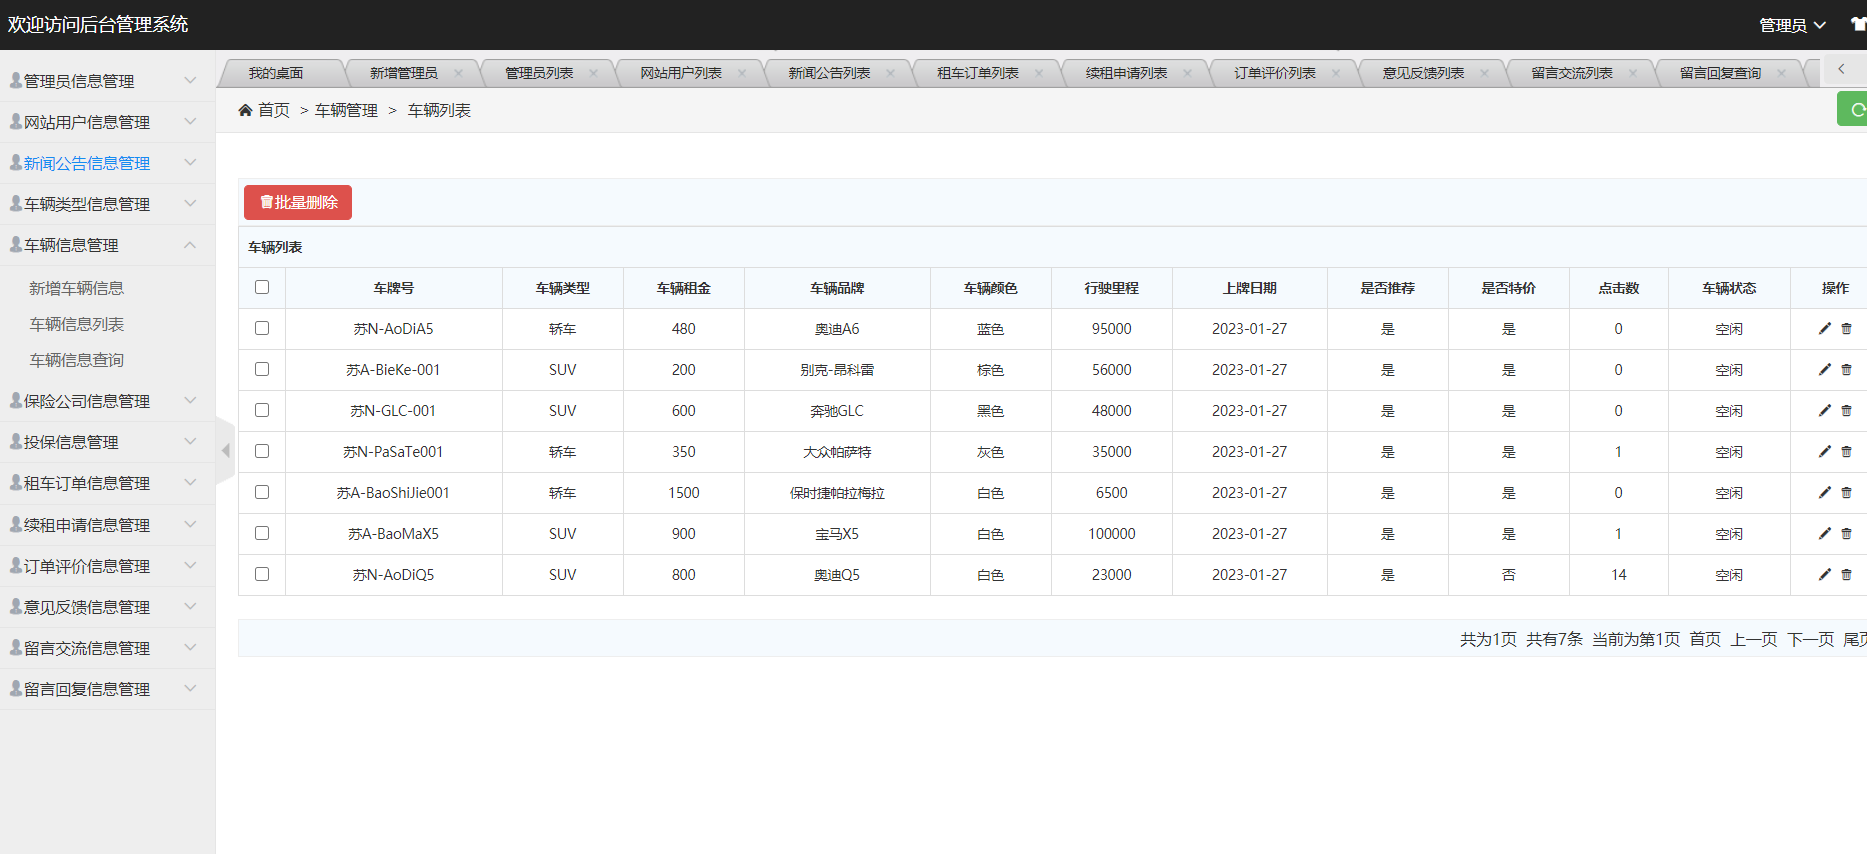Check the box for 苏A-BaoShiJie001
The height and width of the screenshot is (854, 1867).
coord(262,492)
